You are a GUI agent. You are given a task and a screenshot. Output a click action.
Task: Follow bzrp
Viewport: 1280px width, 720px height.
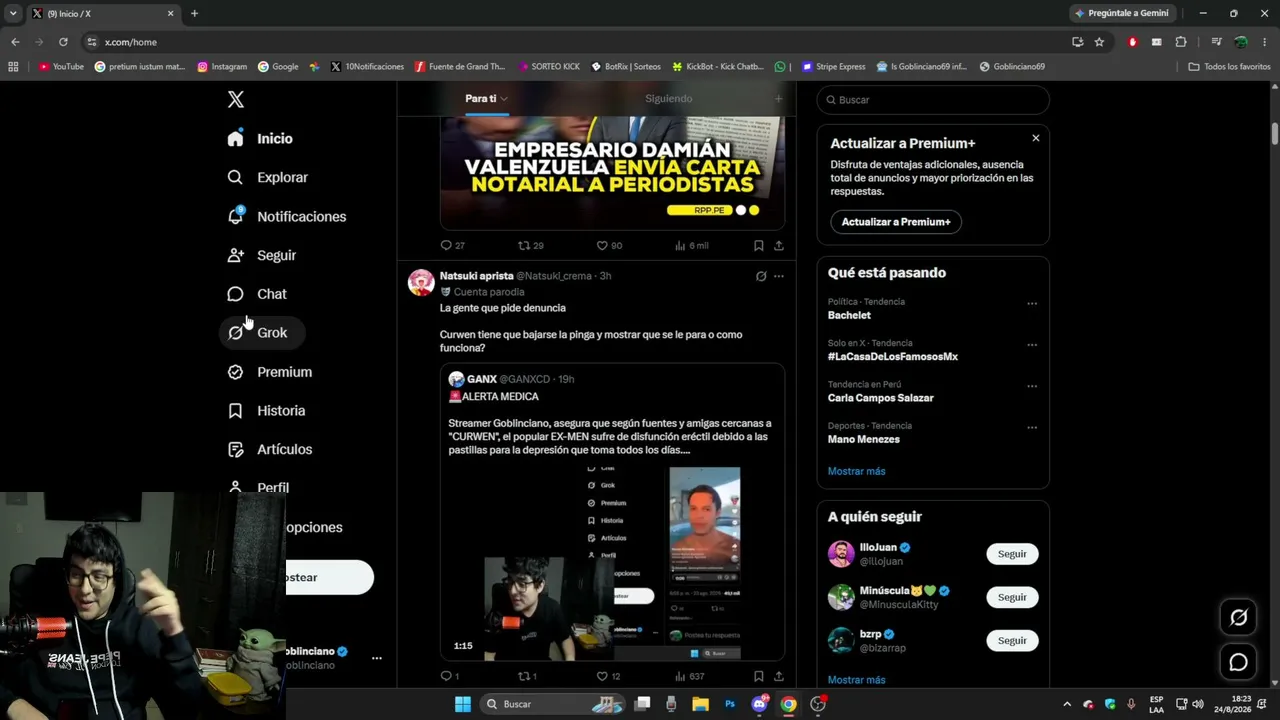[1012, 640]
